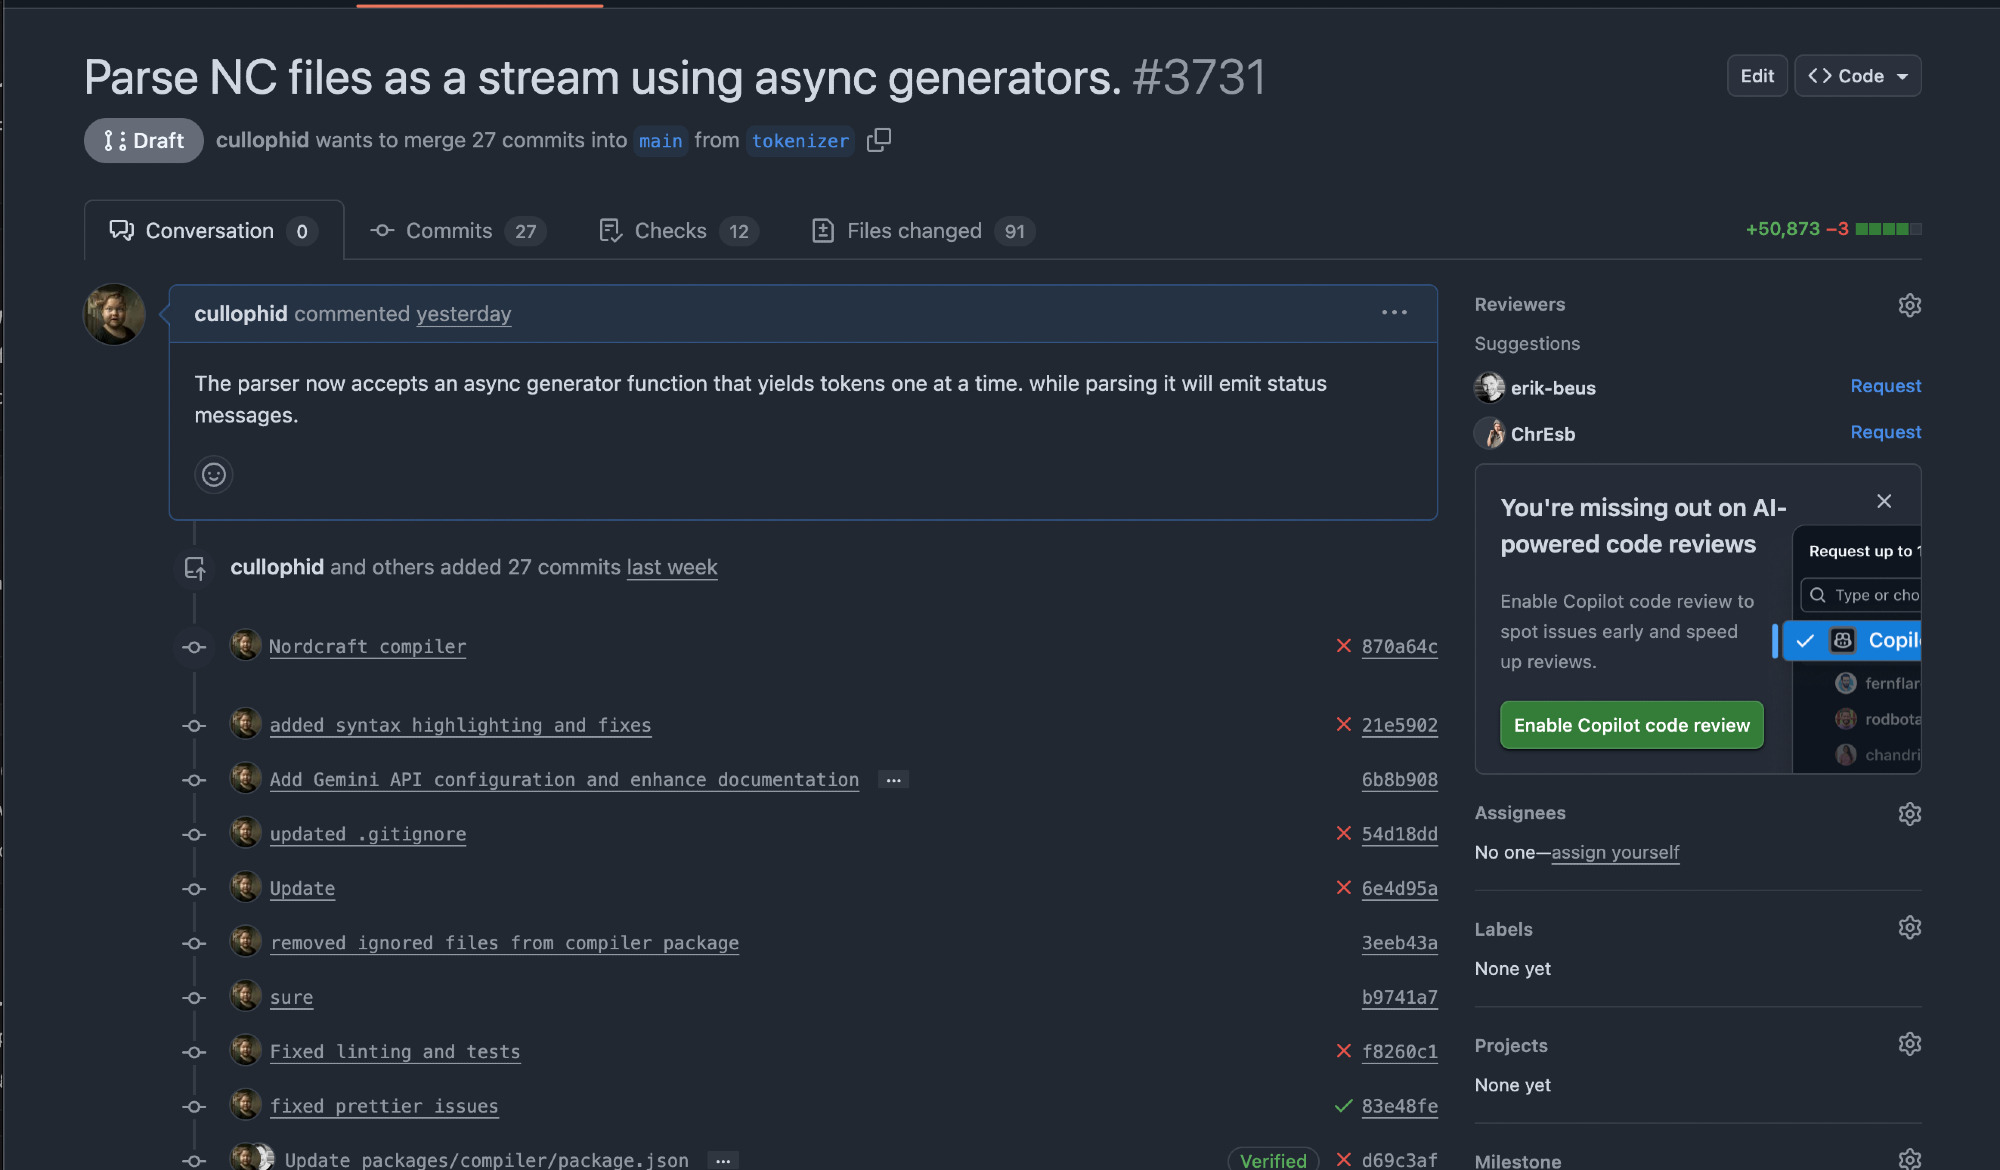Image resolution: width=2000 pixels, height=1170 pixels.
Task: Click the assign yourself link
Action: pos(1614,852)
